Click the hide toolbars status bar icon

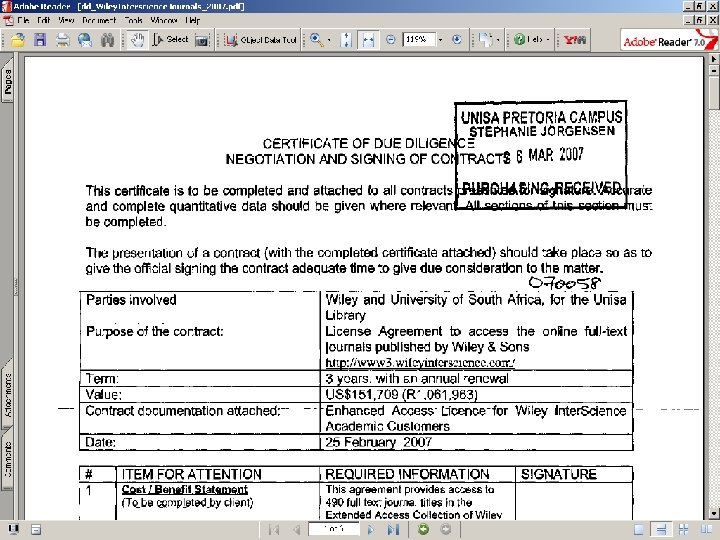(x=36, y=529)
